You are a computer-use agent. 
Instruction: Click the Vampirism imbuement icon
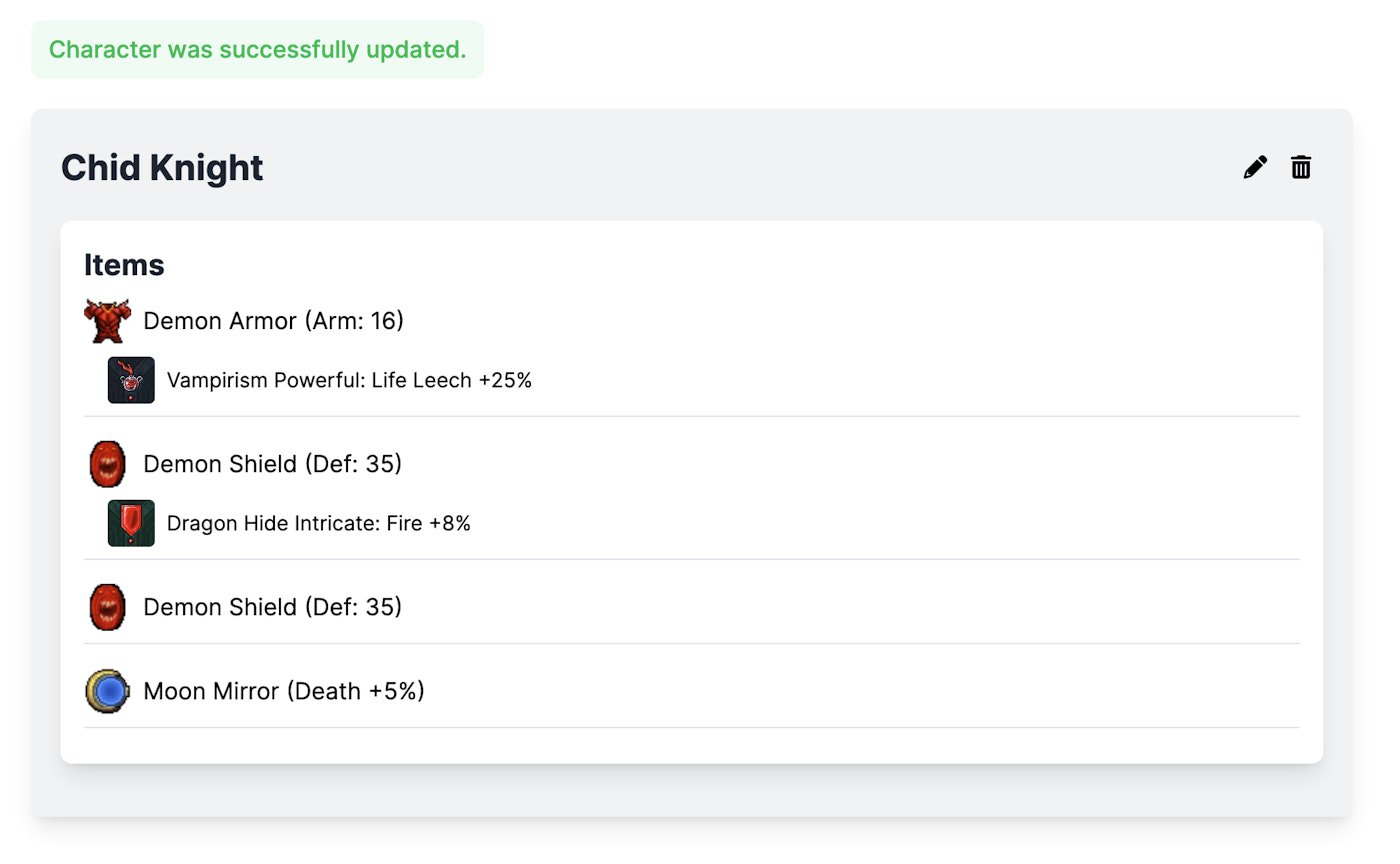click(x=131, y=380)
